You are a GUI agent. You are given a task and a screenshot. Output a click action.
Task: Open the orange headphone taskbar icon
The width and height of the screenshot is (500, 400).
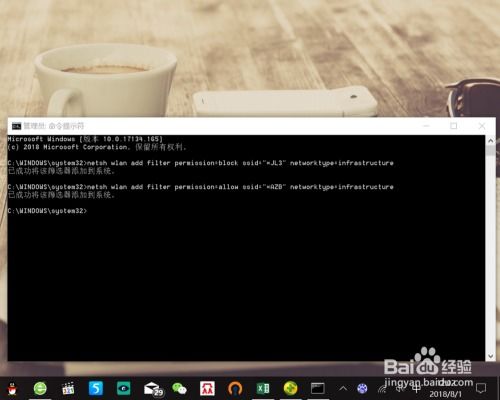(x=235, y=389)
